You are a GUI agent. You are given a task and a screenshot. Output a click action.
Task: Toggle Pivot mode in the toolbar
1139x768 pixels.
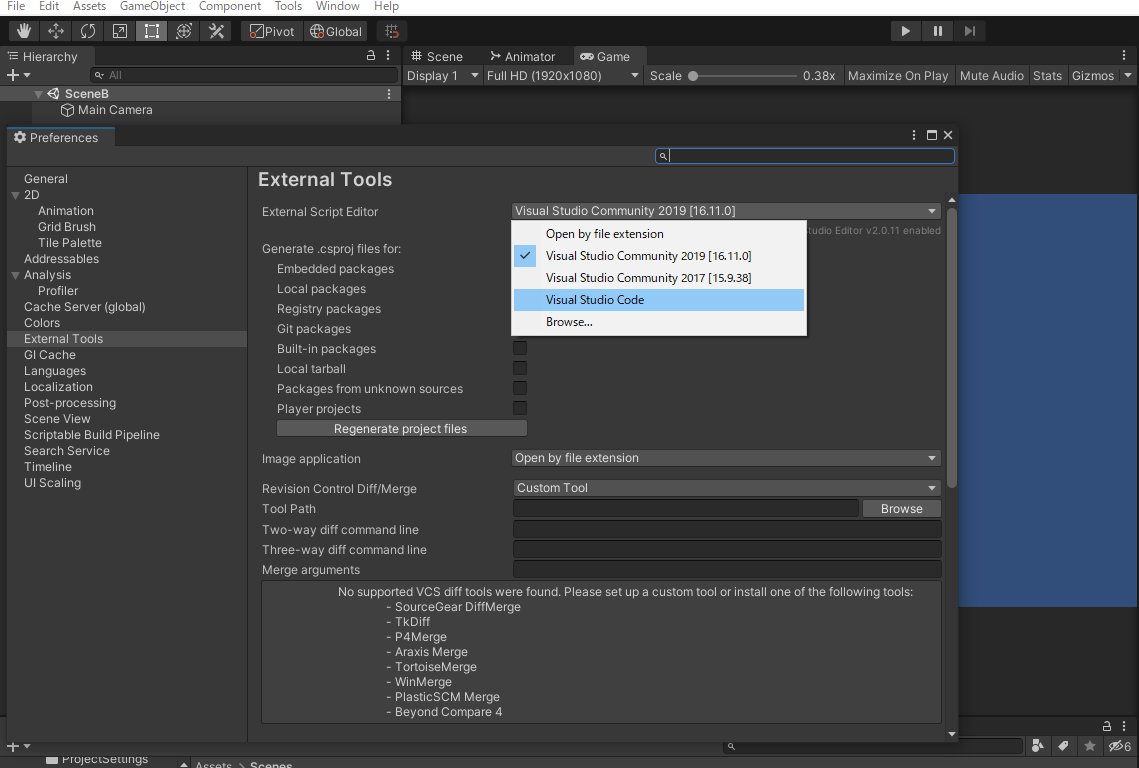coord(270,31)
